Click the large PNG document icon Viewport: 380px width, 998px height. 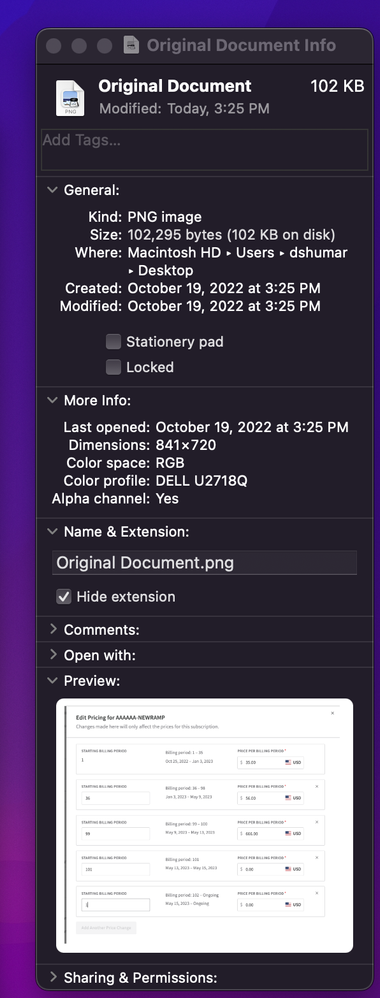click(x=69, y=97)
